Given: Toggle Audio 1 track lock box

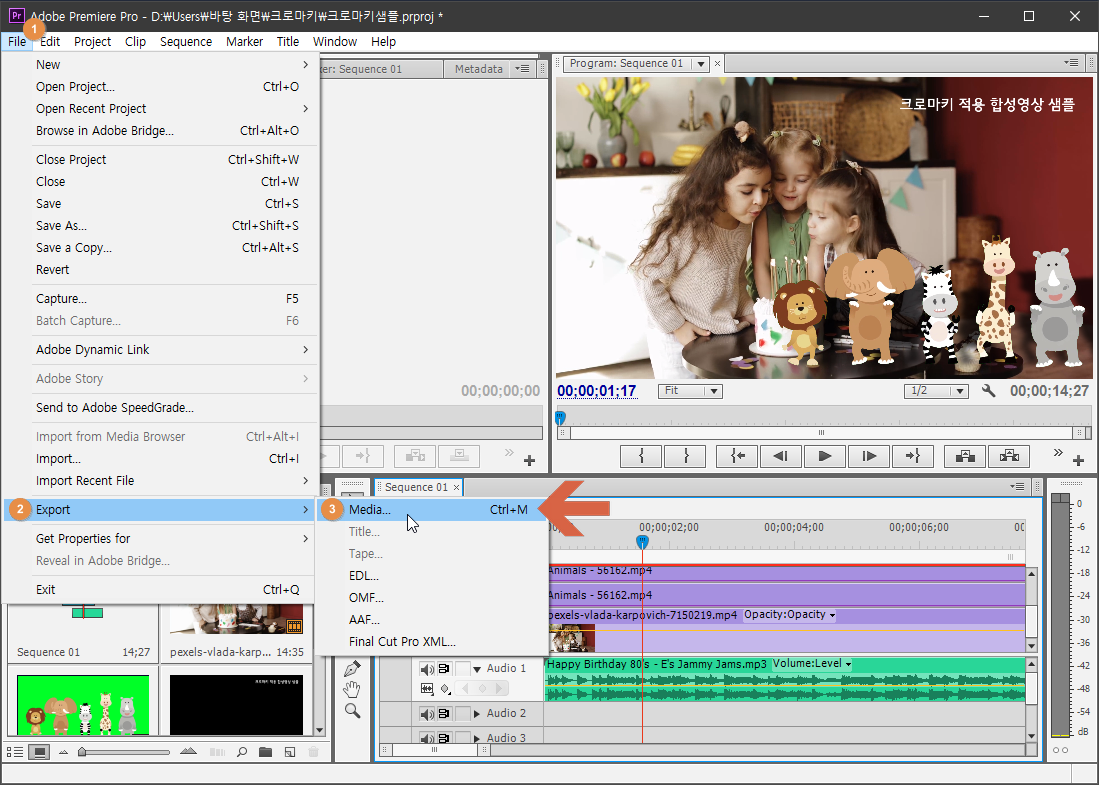Looking at the screenshot, I should point(463,669).
